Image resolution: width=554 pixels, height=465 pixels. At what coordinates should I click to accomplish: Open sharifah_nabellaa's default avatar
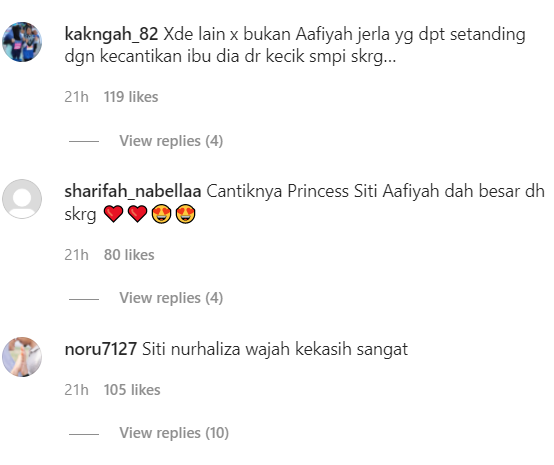(22, 199)
